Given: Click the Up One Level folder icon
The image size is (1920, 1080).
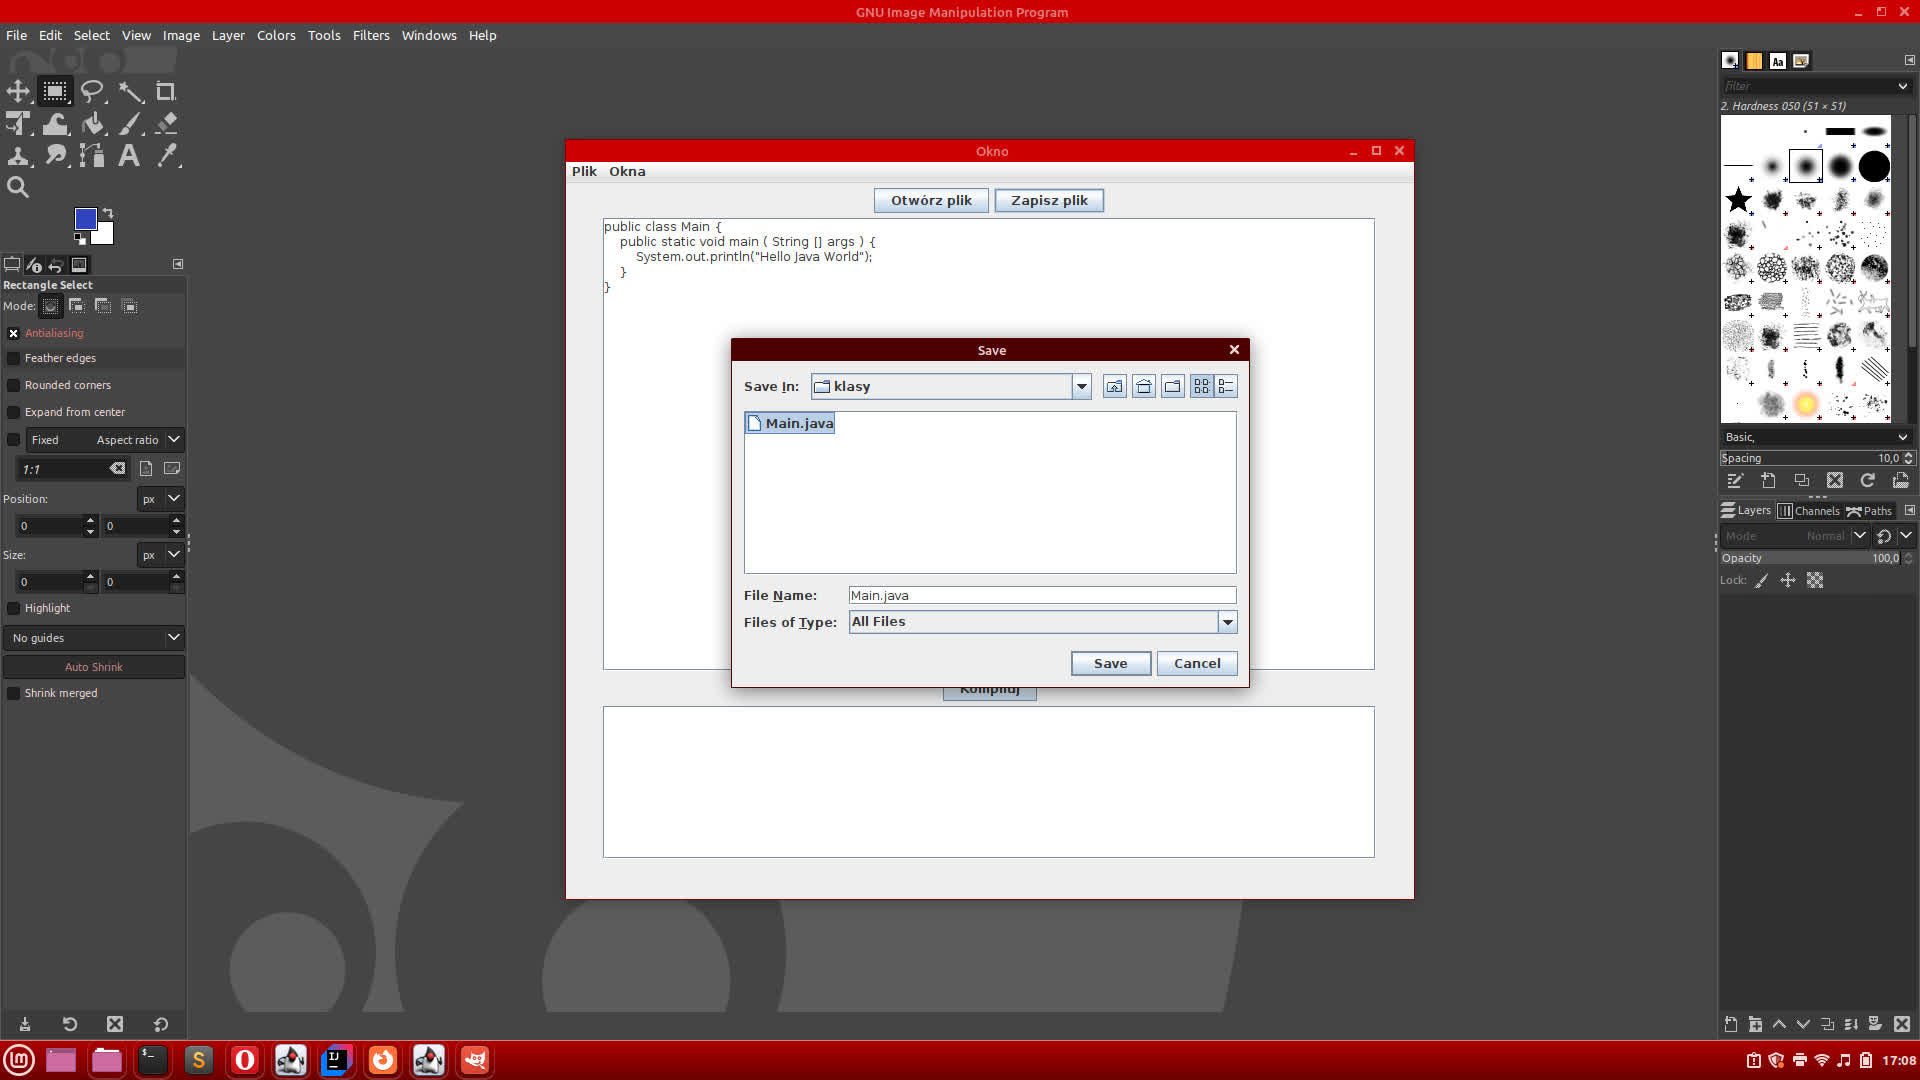Looking at the screenshot, I should pos(1114,387).
